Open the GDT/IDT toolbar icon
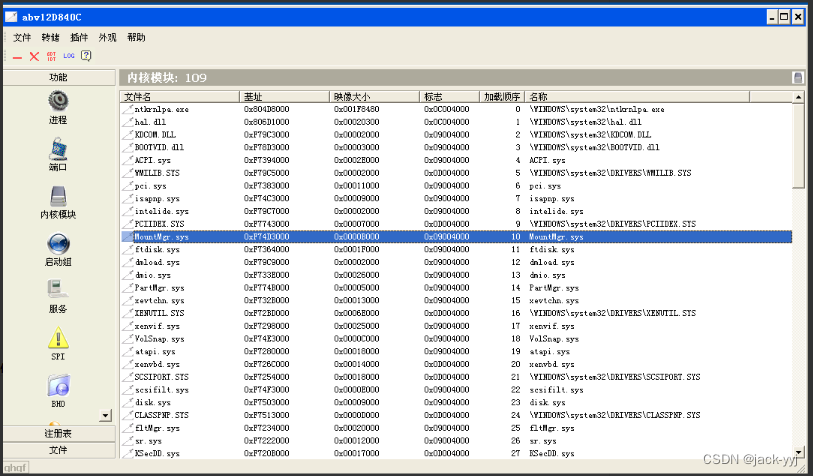The width and height of the screenshot is (813, 476). tap(51, 56)
